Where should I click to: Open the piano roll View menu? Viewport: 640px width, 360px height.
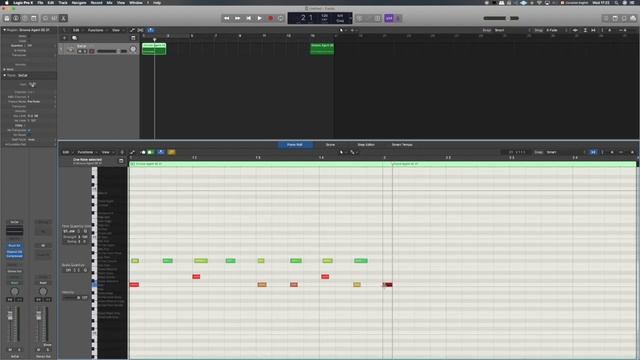point(107,152)
